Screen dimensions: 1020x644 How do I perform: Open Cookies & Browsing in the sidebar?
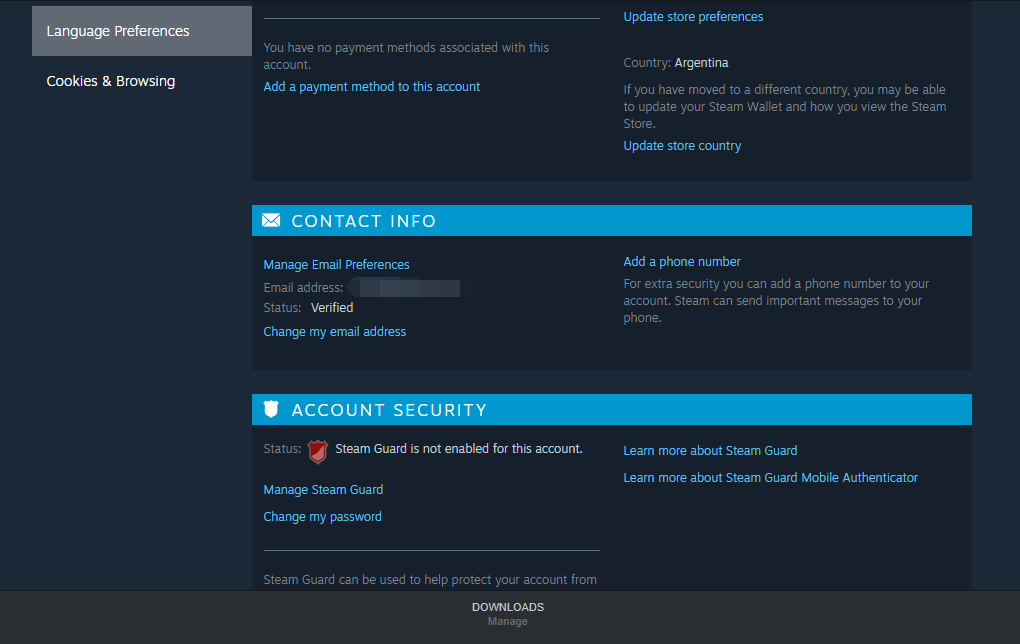(111, 81)
